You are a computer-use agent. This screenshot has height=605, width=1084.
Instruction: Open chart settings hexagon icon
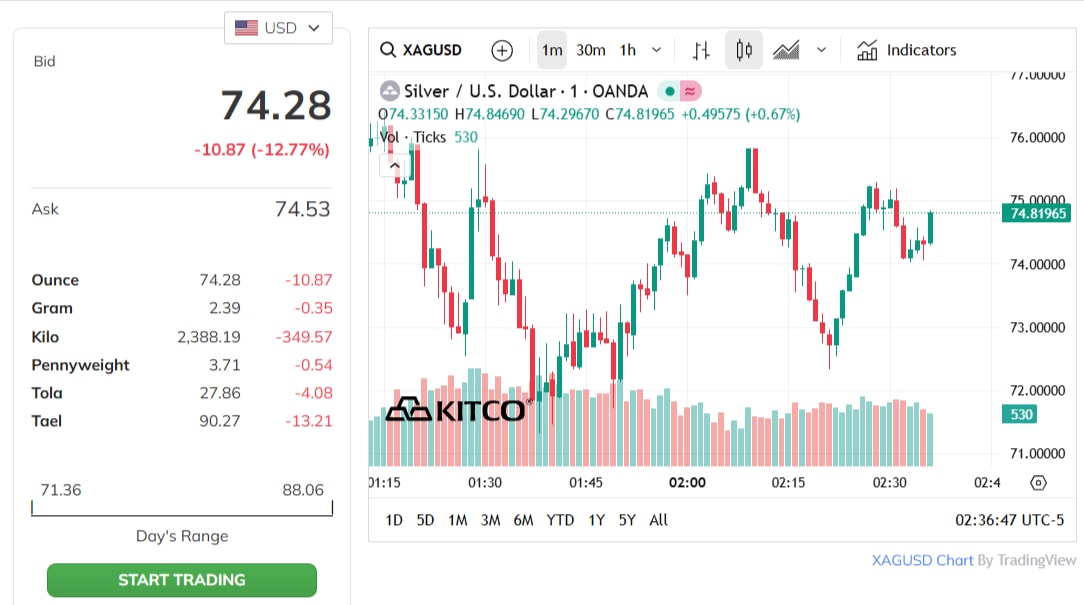(1038, 483)
